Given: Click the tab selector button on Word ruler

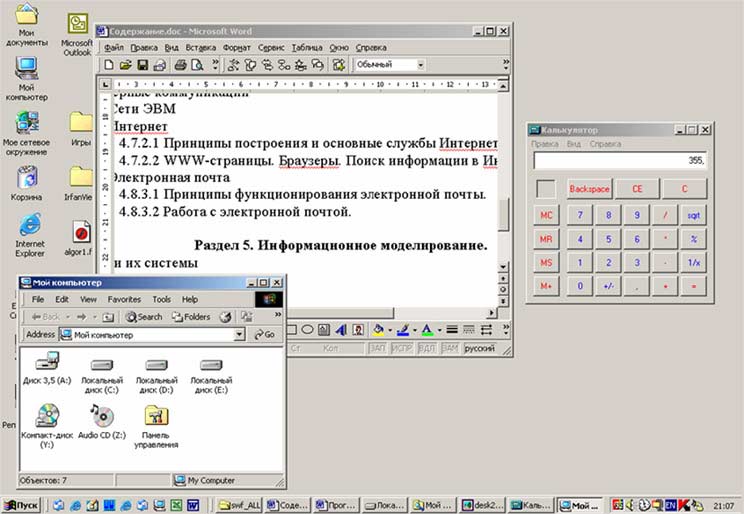Looking at the screenshot, I should [105, 84].
